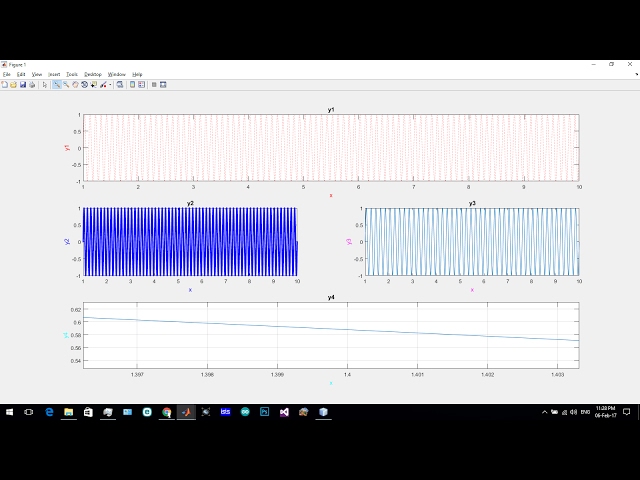Image resolution: width=640 pixels, height=480 pixels.
Task: Click the y4 plot title
Action: (331, 297)
